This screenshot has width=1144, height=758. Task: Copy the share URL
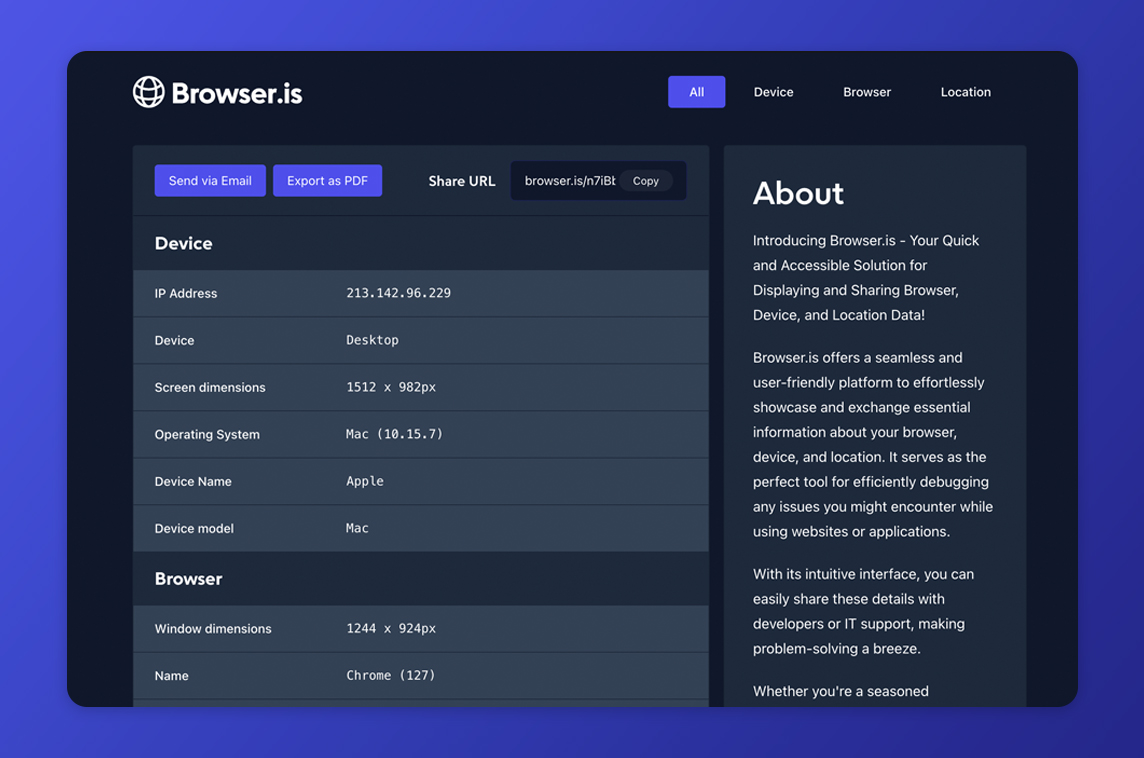pyautogui.click(x=646, y=181)
